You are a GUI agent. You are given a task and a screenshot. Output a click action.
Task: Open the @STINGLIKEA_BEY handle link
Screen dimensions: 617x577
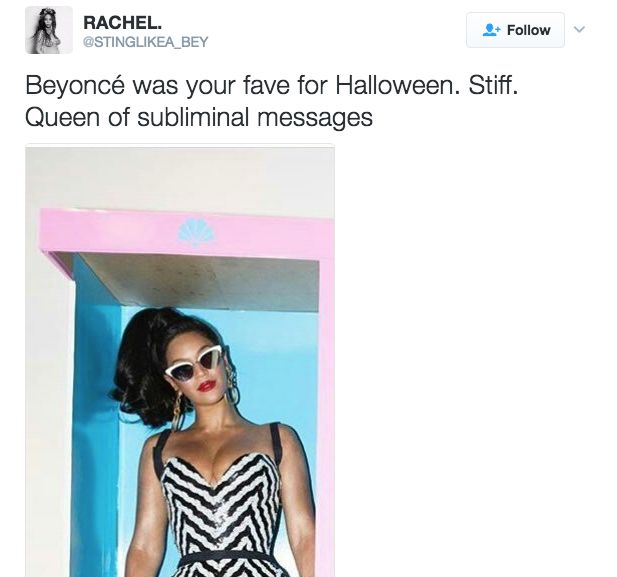(146, 42)
